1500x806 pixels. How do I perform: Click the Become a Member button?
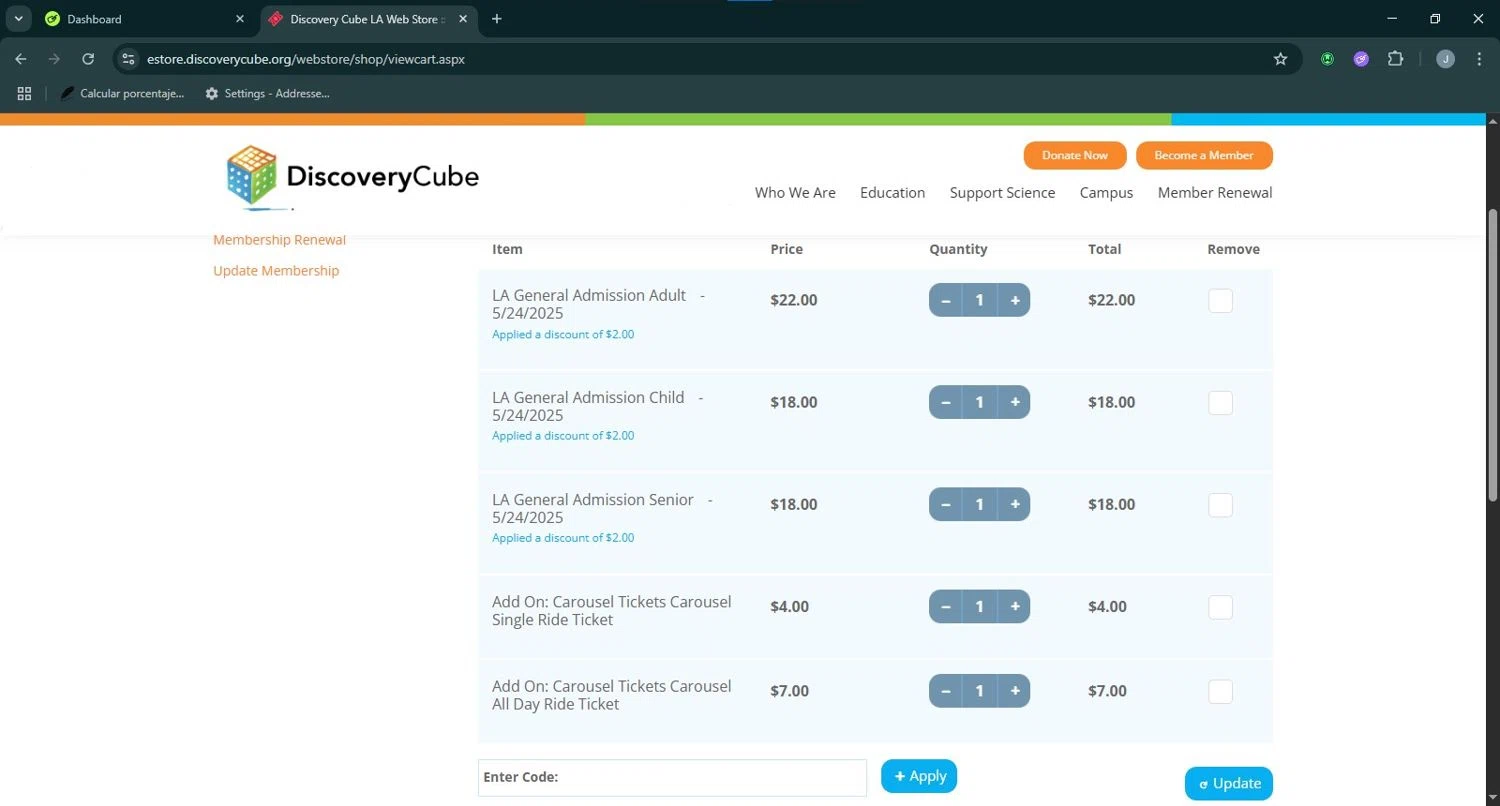point(1204,155)
